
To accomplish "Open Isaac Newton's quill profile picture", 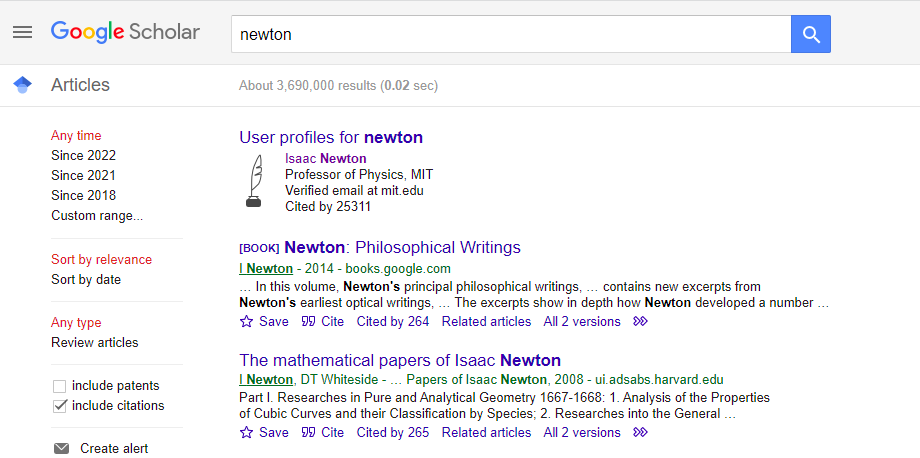I will (253, 181).
